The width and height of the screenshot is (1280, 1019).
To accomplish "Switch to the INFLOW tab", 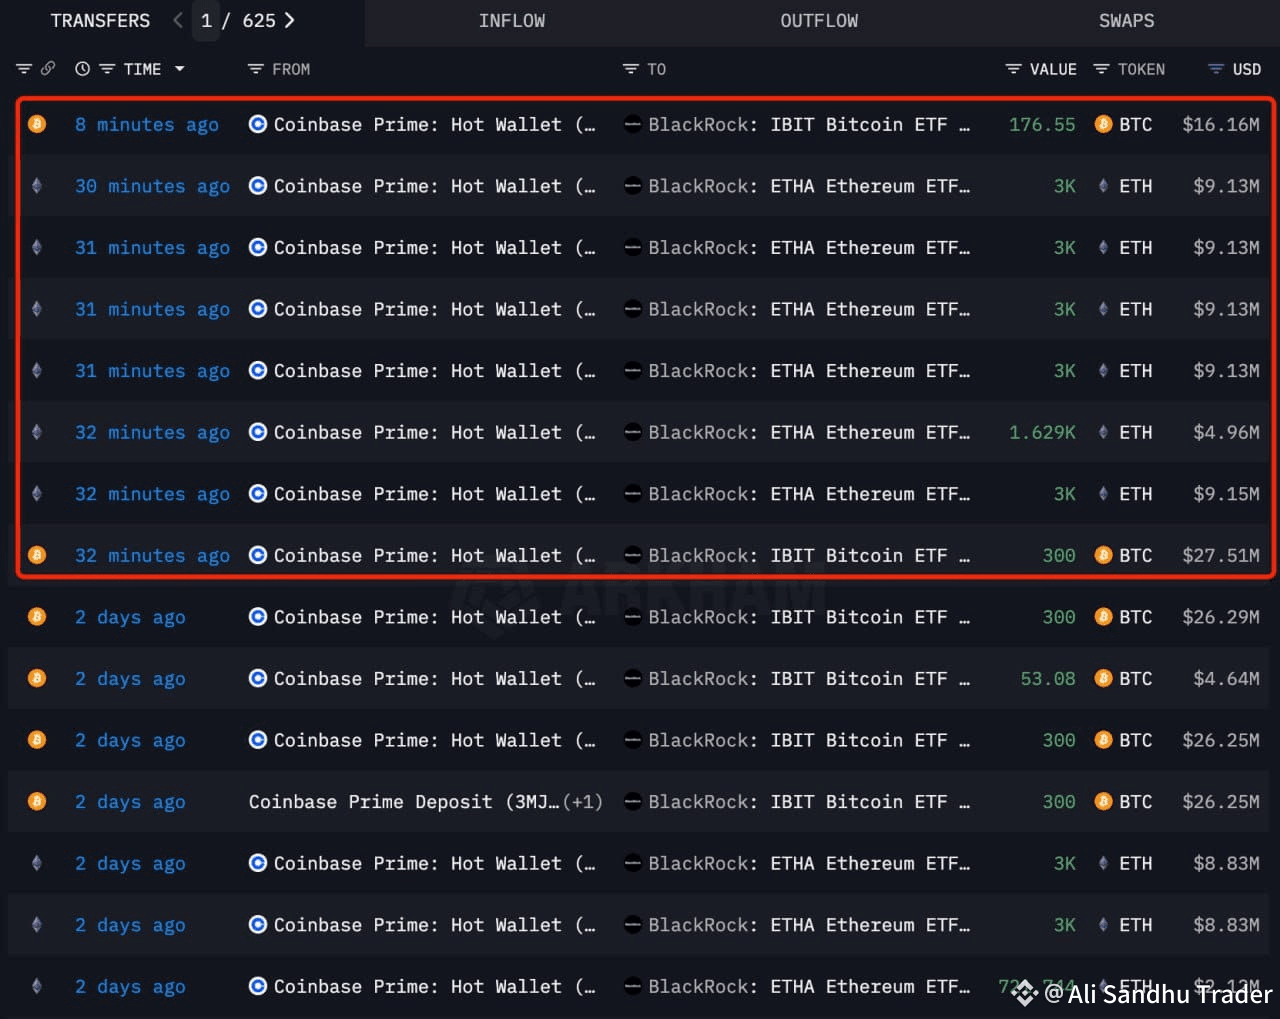I will click(x=512, y=21).
